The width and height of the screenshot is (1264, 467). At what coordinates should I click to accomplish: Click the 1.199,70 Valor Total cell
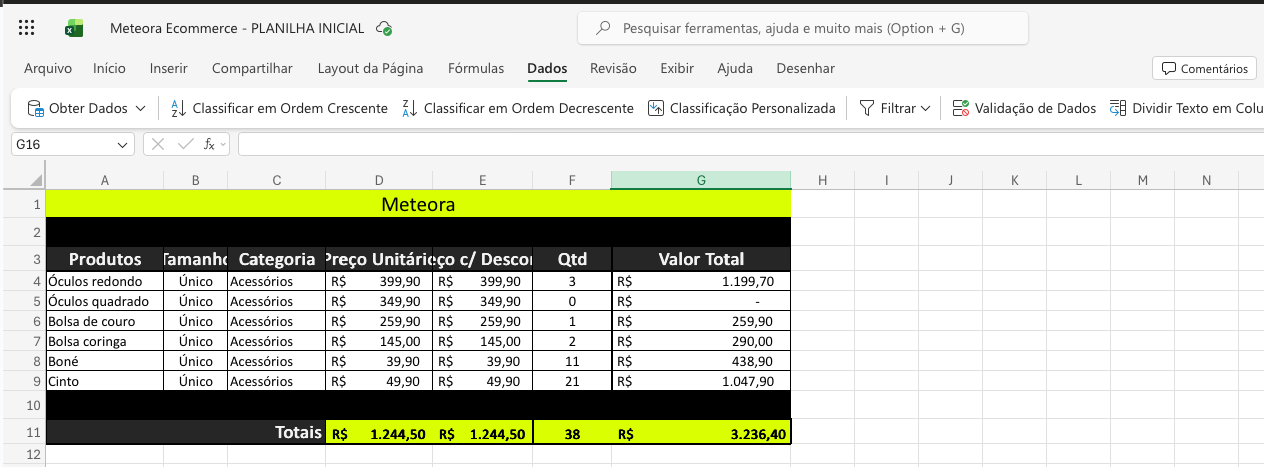(x=701, y=282)
